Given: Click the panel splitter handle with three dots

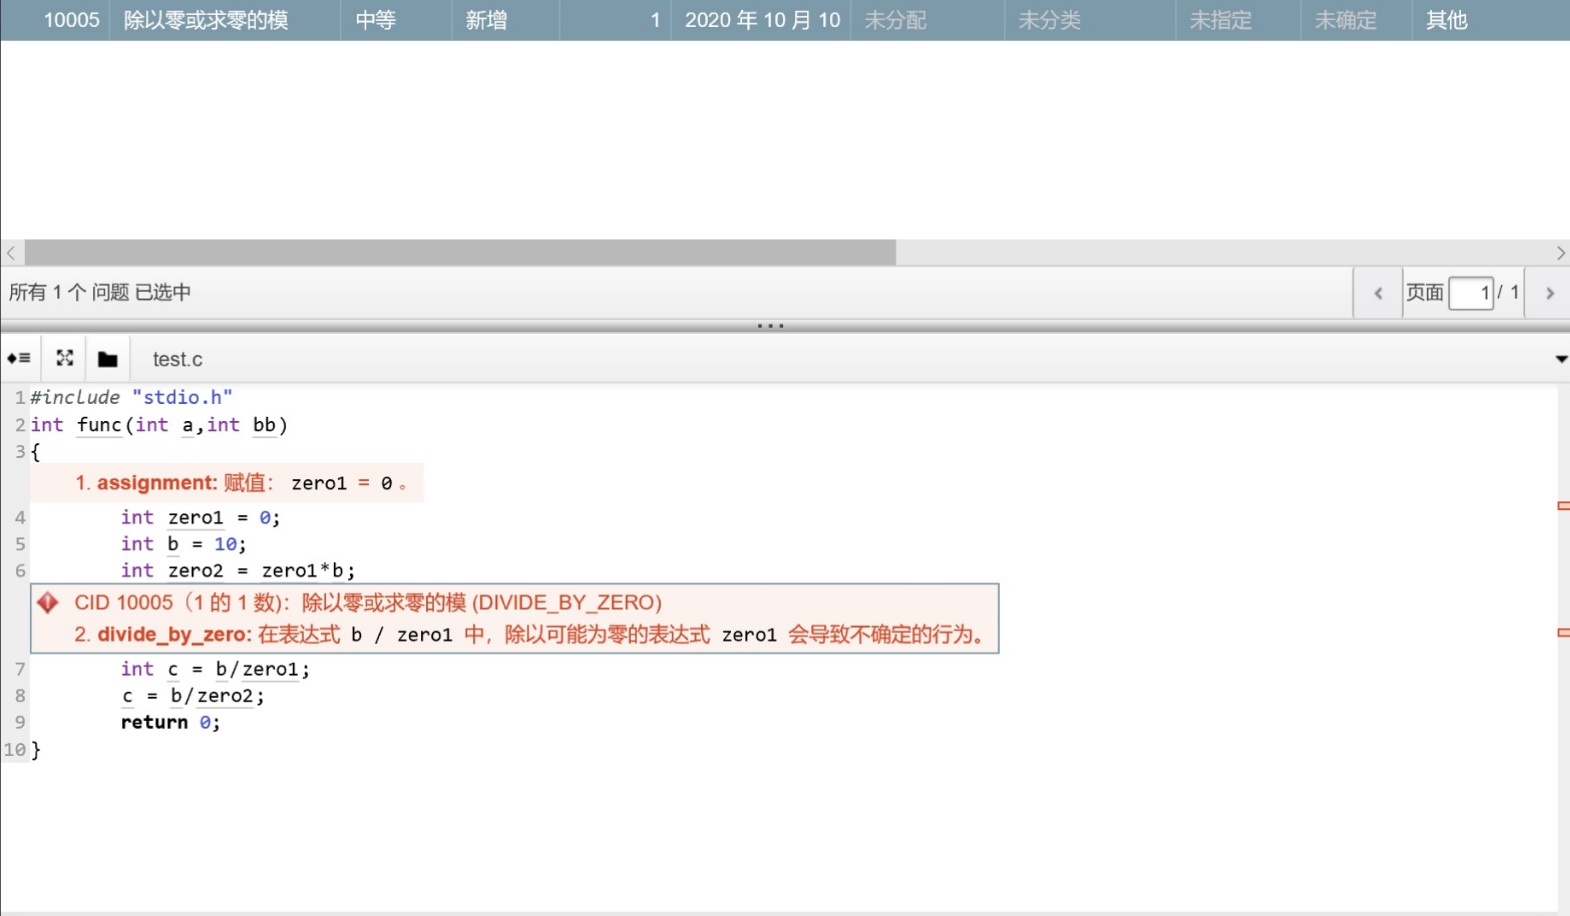Looking at the screenshot, I should (770, 326).
